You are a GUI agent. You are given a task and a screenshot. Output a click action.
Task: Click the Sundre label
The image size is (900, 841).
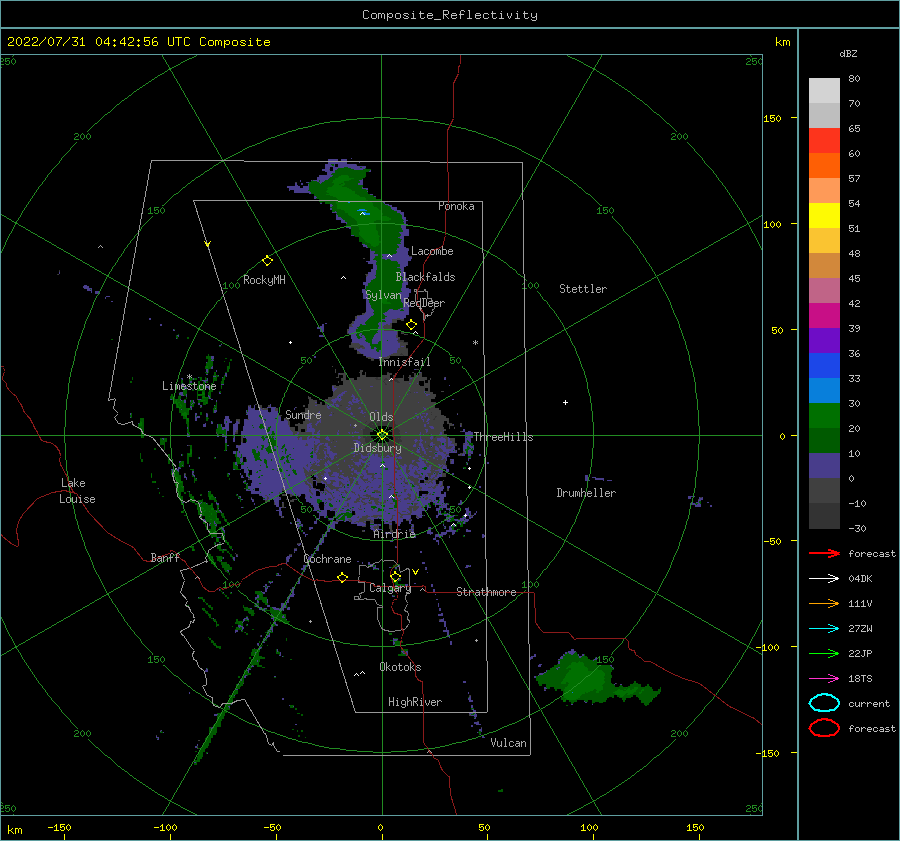tap(303, 414)
